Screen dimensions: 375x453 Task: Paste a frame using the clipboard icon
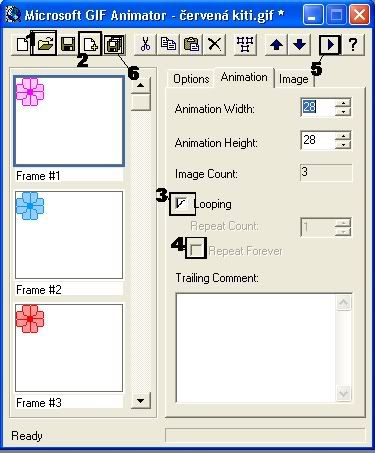coord(191,44)
